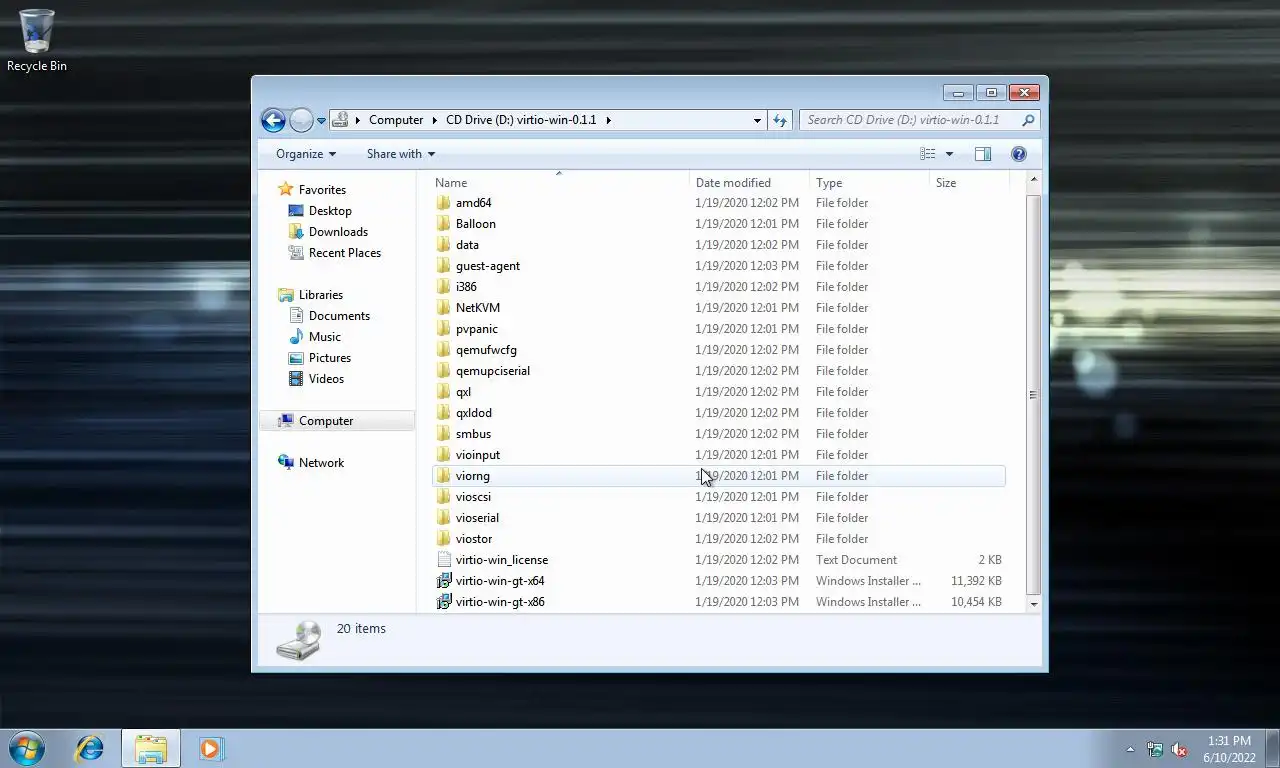Select the virtio-win_license text document icon
This screenshot has width=1280, height=768.
444,560
